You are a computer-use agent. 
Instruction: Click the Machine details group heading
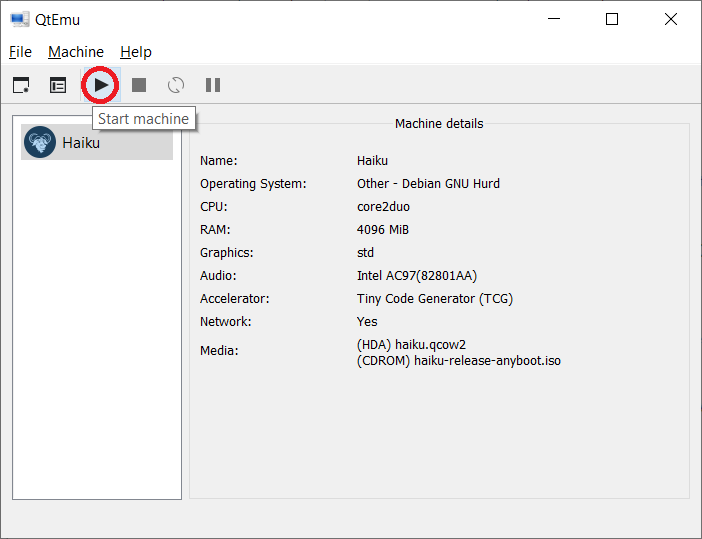(x=439, y=124)
